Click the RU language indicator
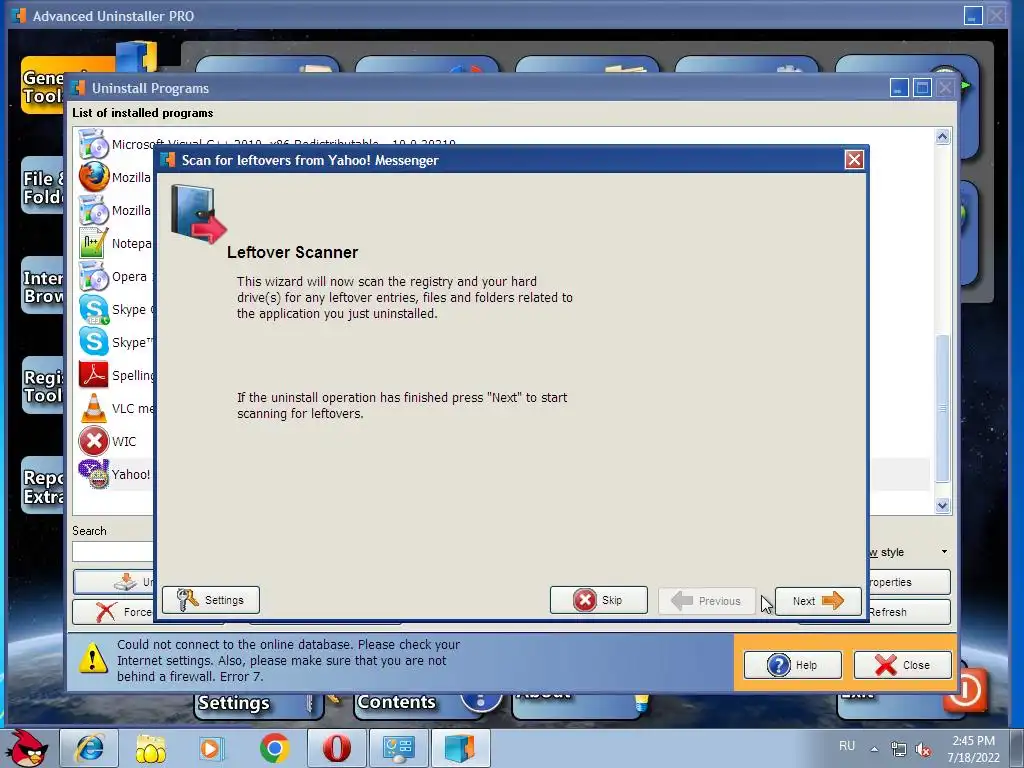This screenshot has width=1024, height=768. coord(847,746)
